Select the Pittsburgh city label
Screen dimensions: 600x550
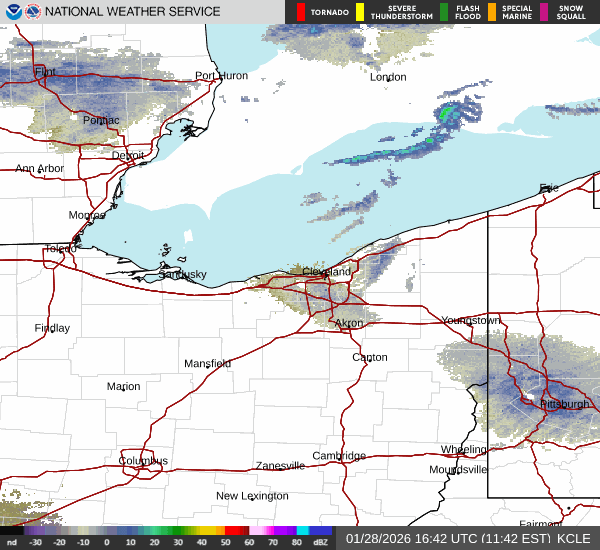click(565, 404)
